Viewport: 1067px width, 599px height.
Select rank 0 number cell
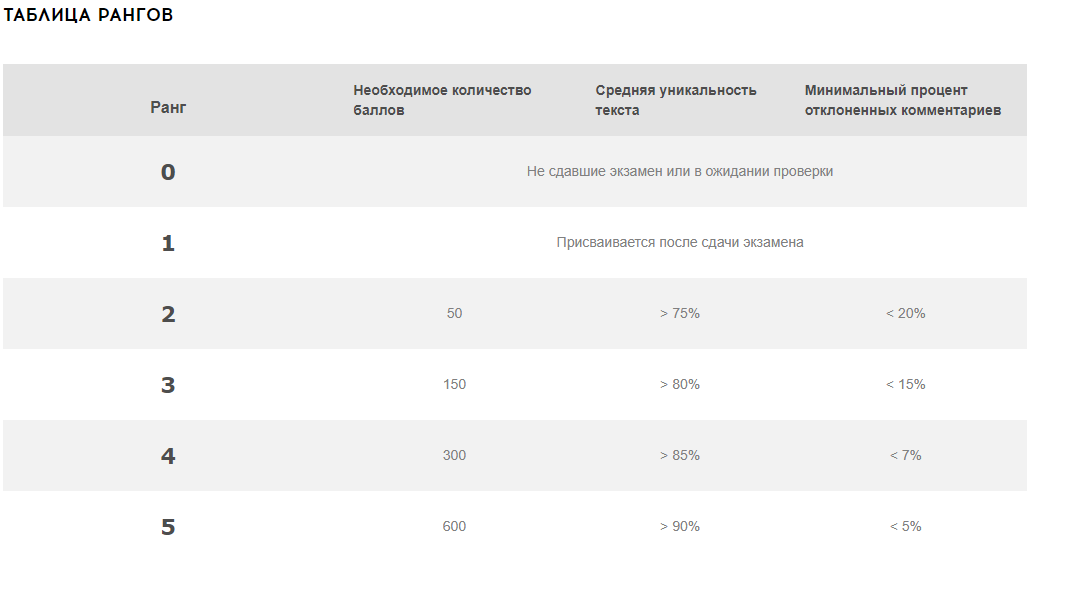[x=168, y=172]
